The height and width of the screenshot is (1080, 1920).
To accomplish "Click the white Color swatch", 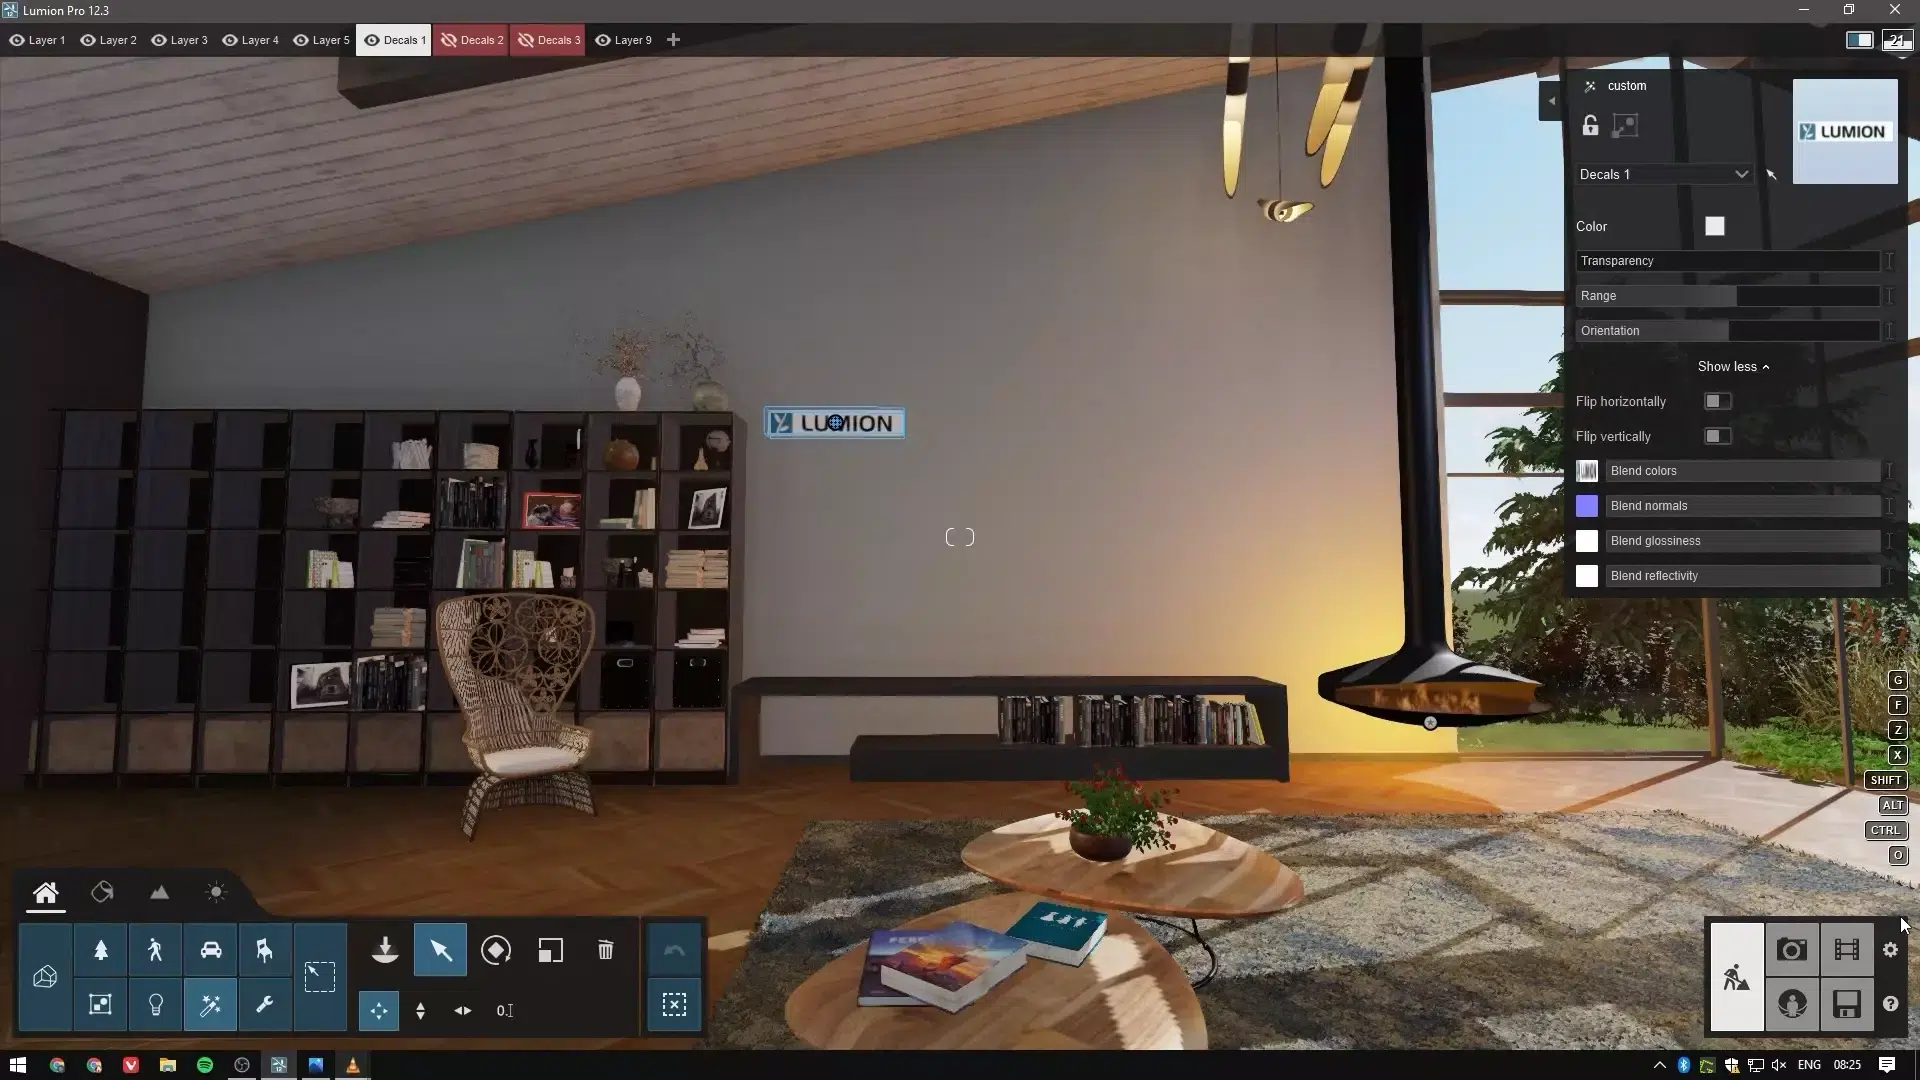I will (x=1714, y=225).
